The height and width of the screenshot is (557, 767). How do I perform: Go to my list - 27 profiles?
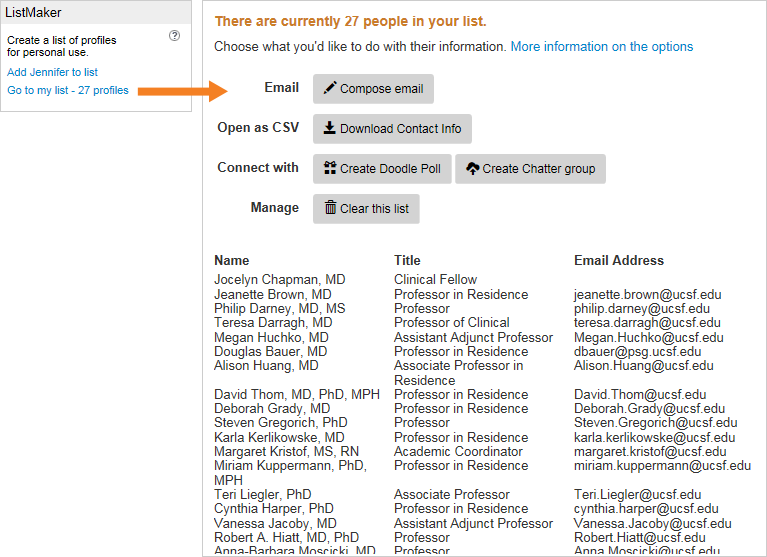68,90
